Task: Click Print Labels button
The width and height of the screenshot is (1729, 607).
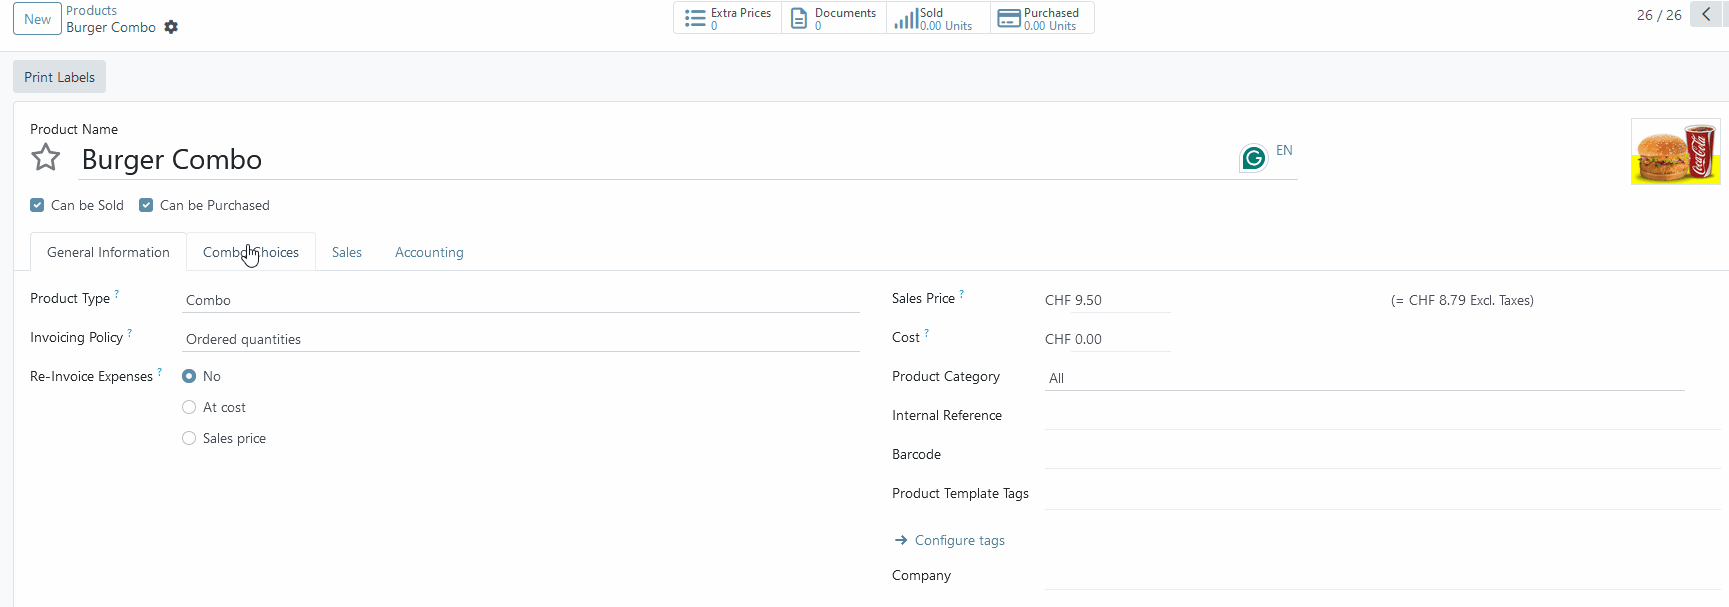Action: [x=59, y=77]
